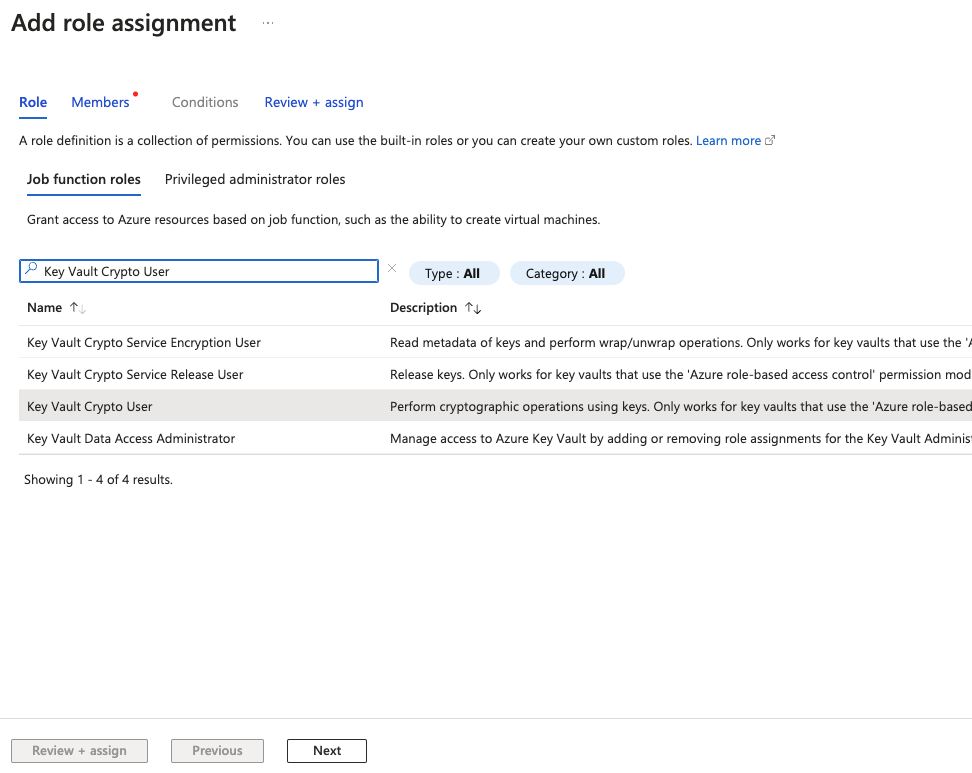972x773 pixels.
Task: Click the bottom Review + assign button
Action: coord(79,751)
